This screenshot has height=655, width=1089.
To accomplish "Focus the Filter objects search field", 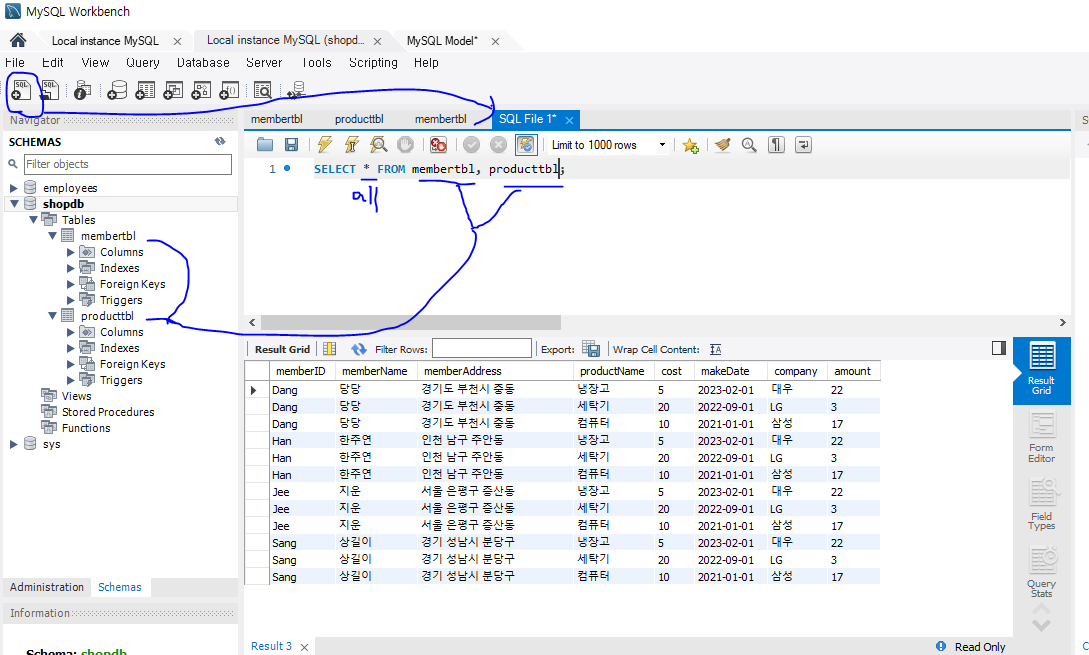I will [x=128, y=164].
